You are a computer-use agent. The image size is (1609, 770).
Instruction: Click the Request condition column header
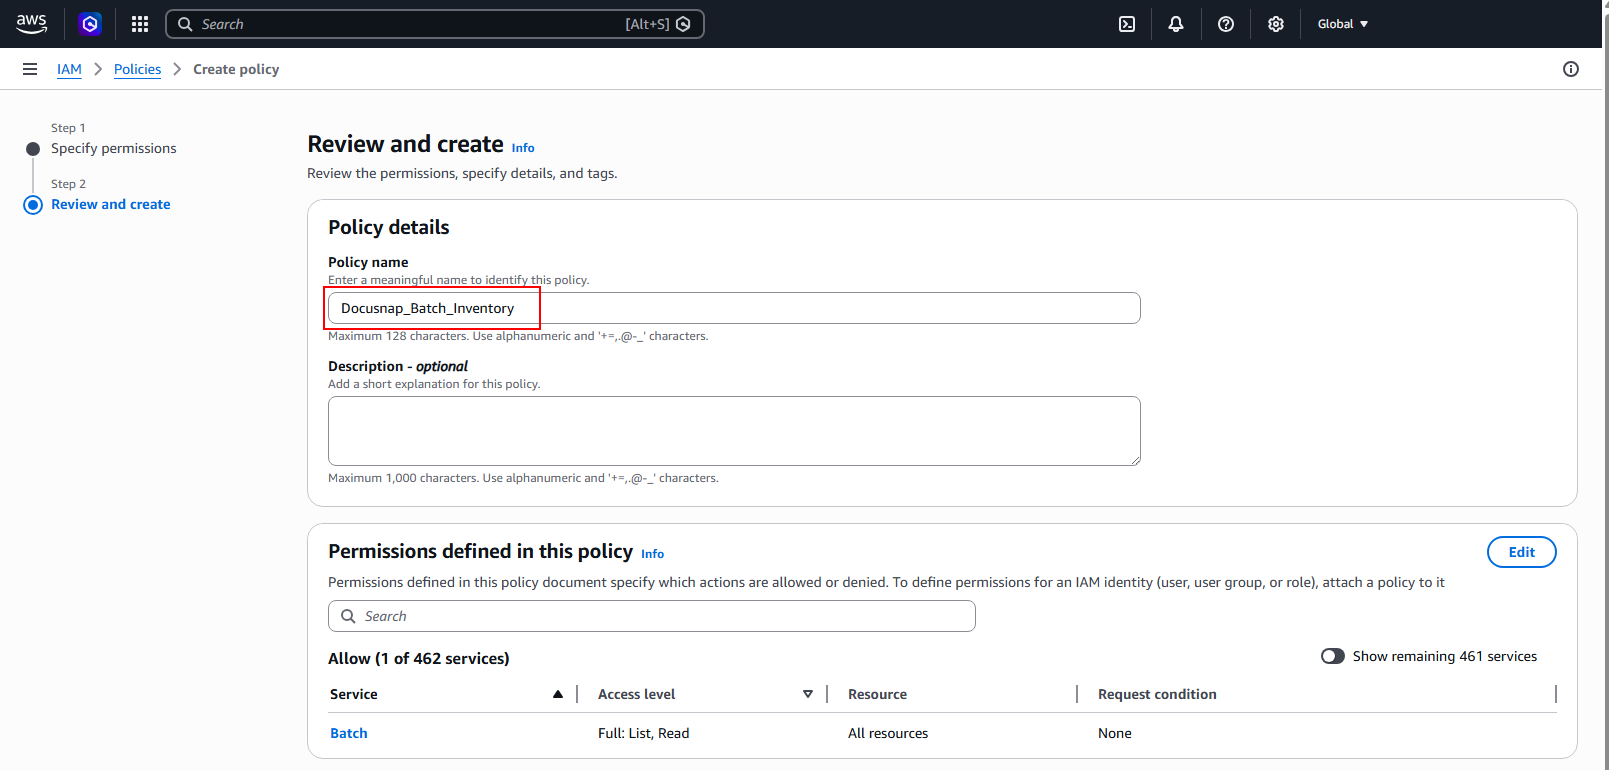(1157, 694)
